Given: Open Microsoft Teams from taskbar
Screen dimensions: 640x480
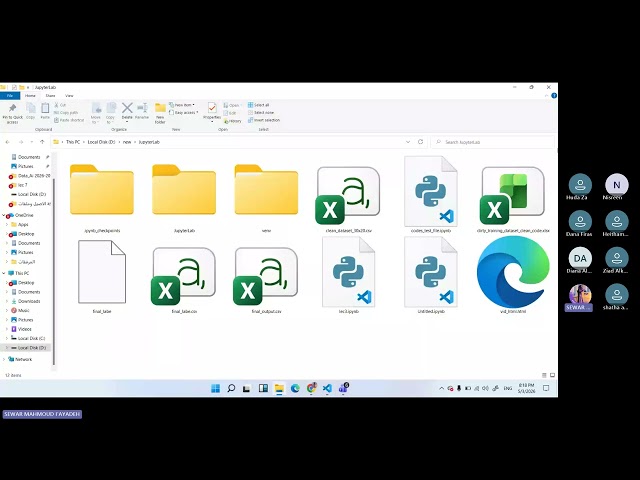Looking at the screenshot, I should [343, 388].
